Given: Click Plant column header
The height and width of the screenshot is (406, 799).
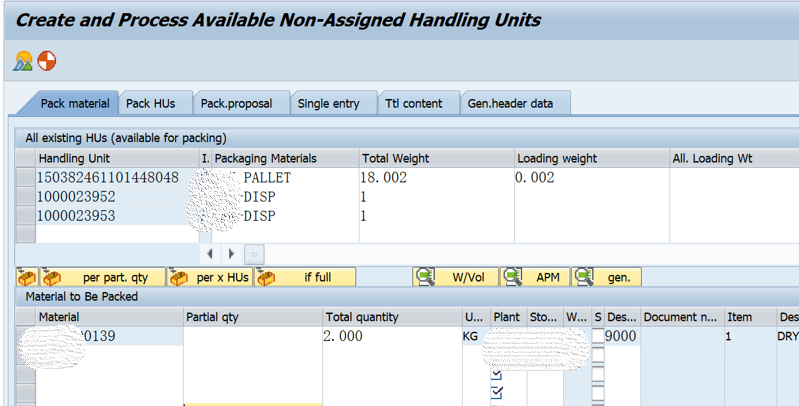Looking at the screenshot, I should (x=509, y=317).
